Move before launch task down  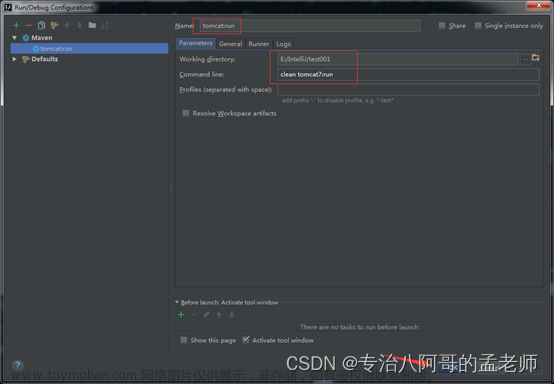click(232, 314)
